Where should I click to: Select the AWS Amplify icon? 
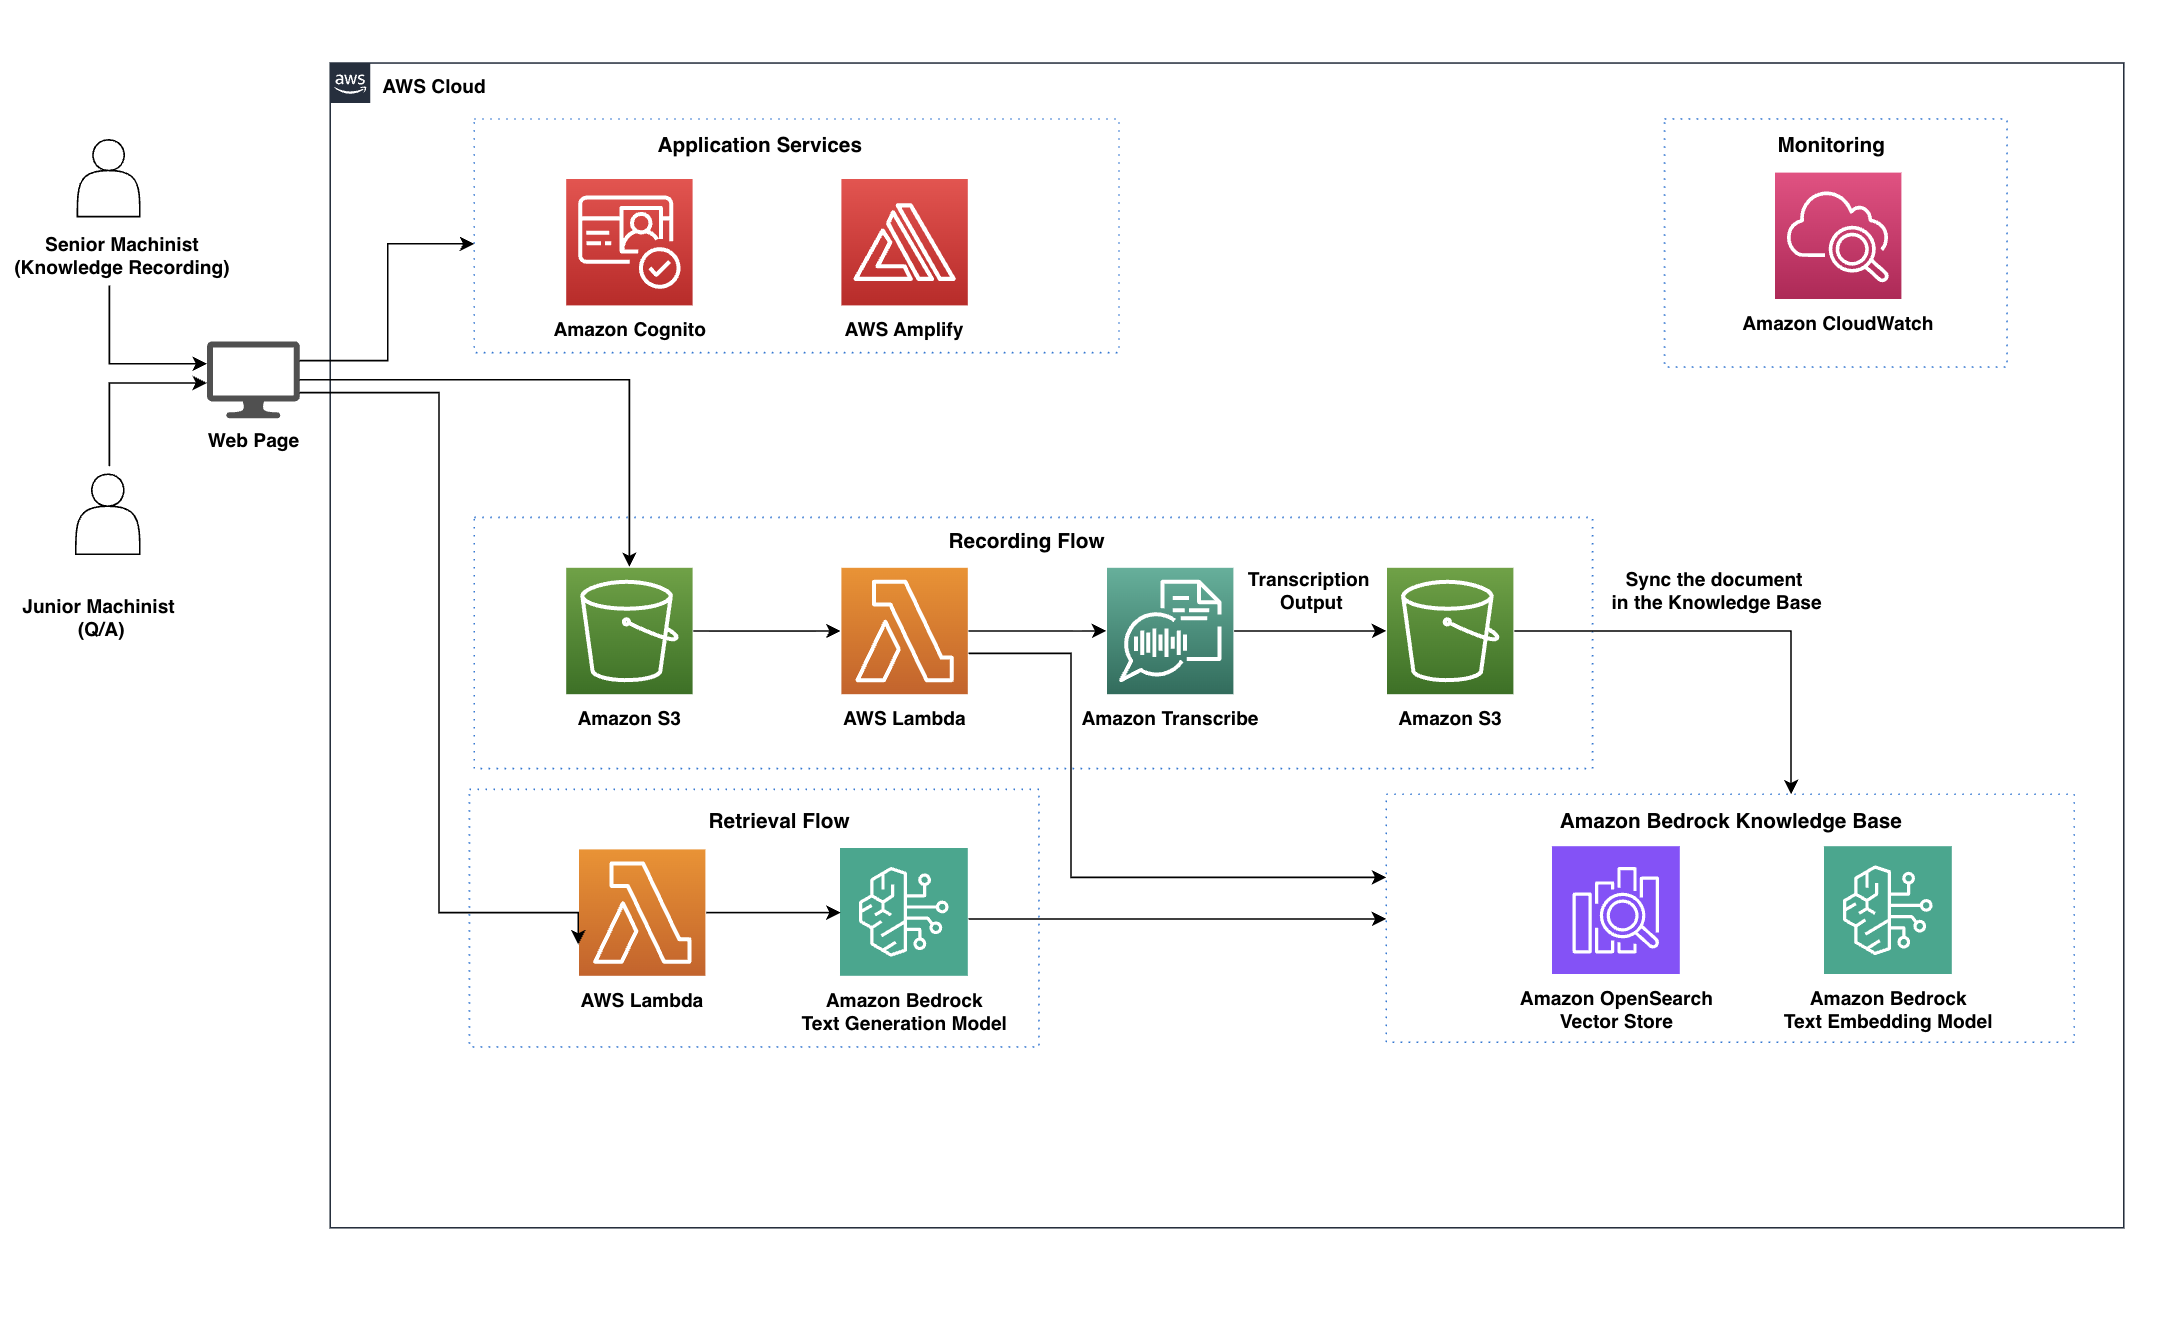(904, 242)
